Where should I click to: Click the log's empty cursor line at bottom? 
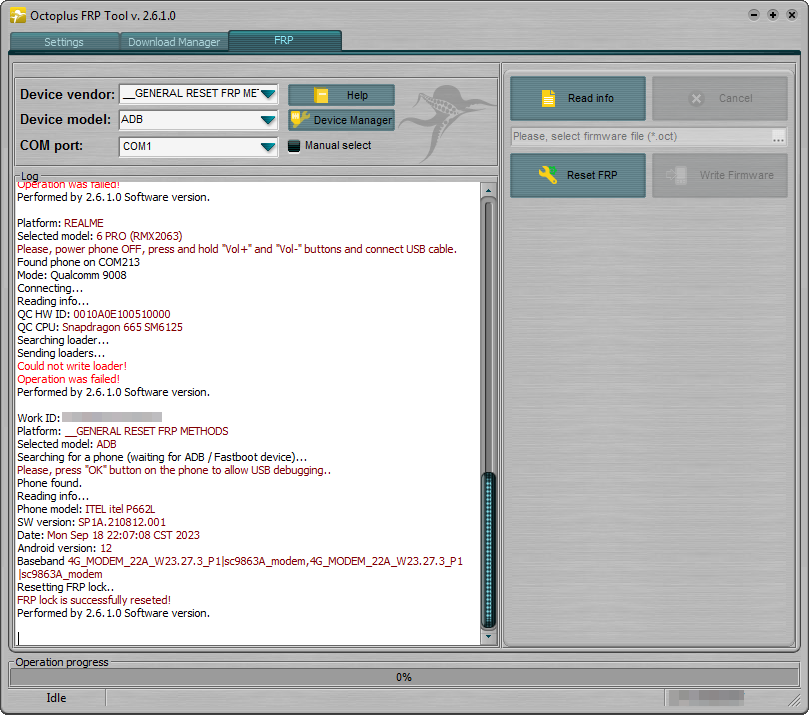[x=248, y=638]
